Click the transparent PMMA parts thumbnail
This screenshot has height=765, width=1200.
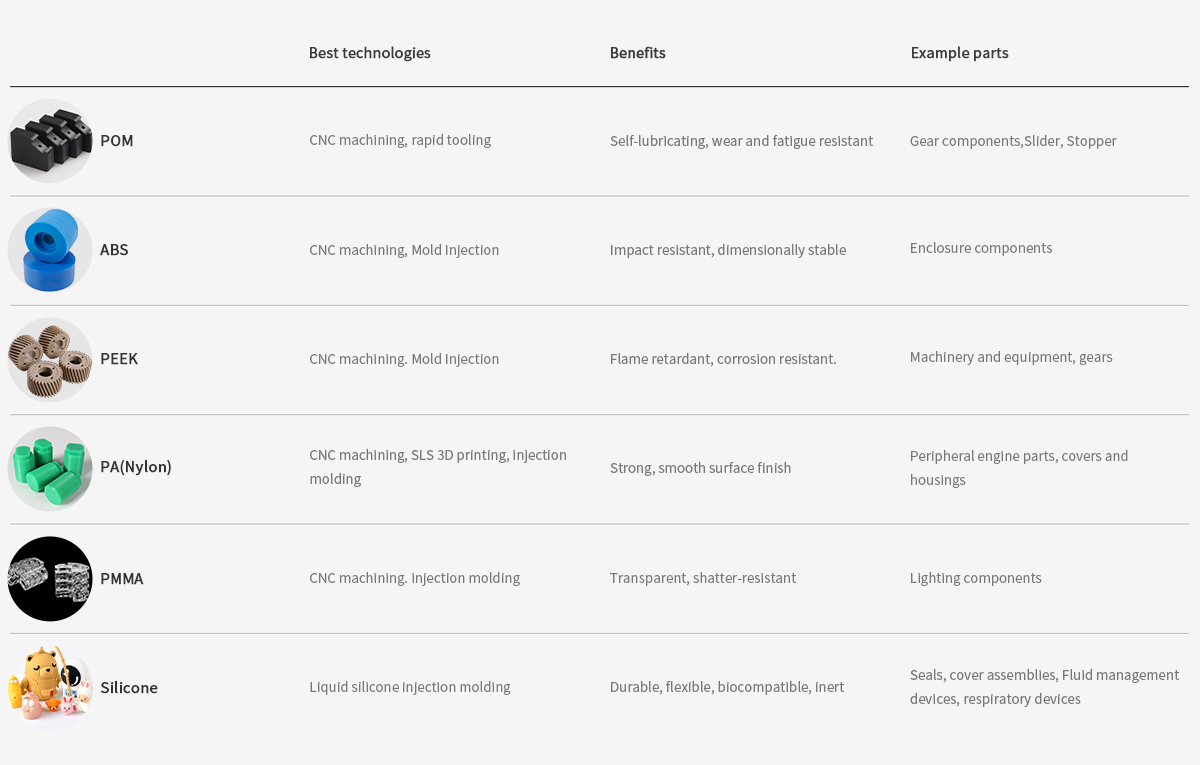(50, 578)
